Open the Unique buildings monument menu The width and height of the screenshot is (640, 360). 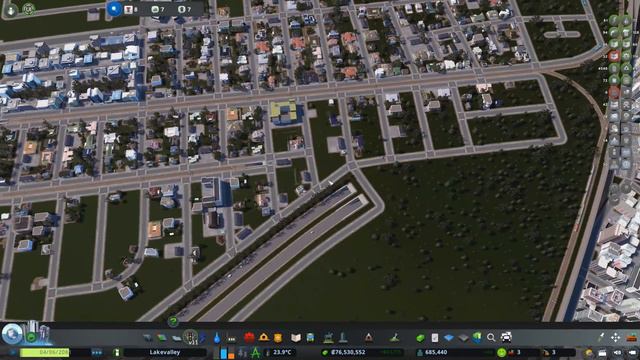(x=343, y=338)
